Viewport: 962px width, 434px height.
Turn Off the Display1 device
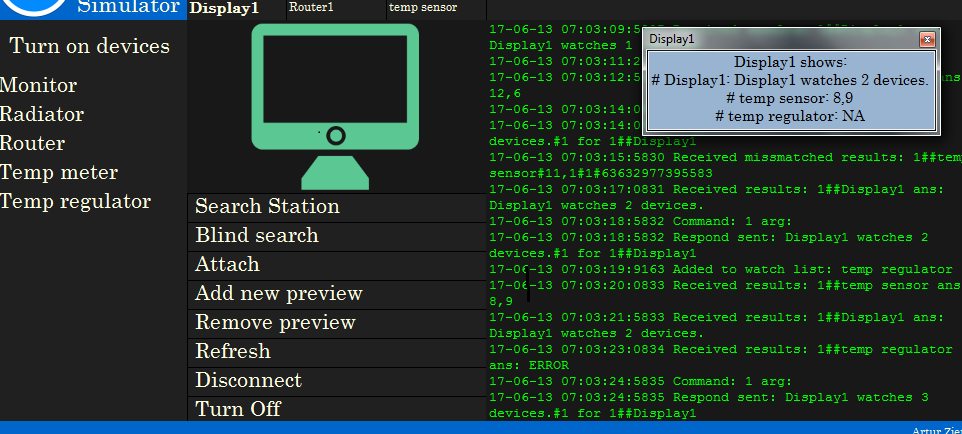(238, 409)
